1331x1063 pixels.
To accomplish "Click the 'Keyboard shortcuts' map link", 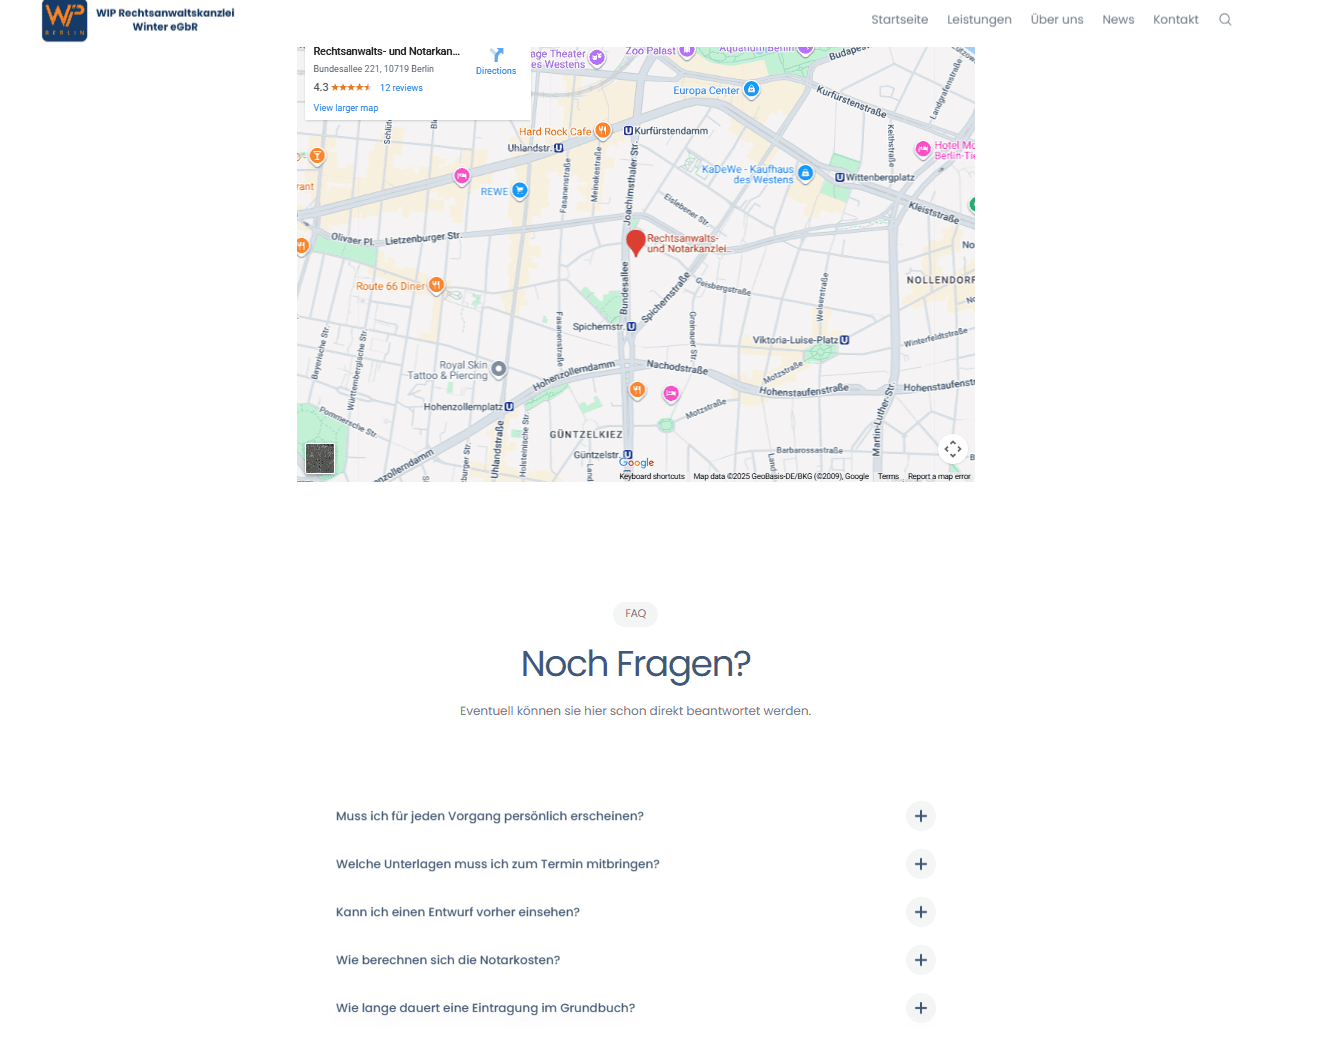I will (652, 477).
